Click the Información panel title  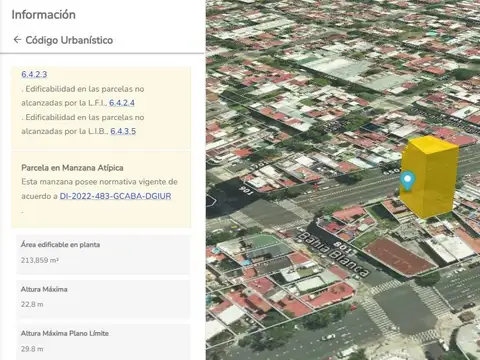[43, 15]
